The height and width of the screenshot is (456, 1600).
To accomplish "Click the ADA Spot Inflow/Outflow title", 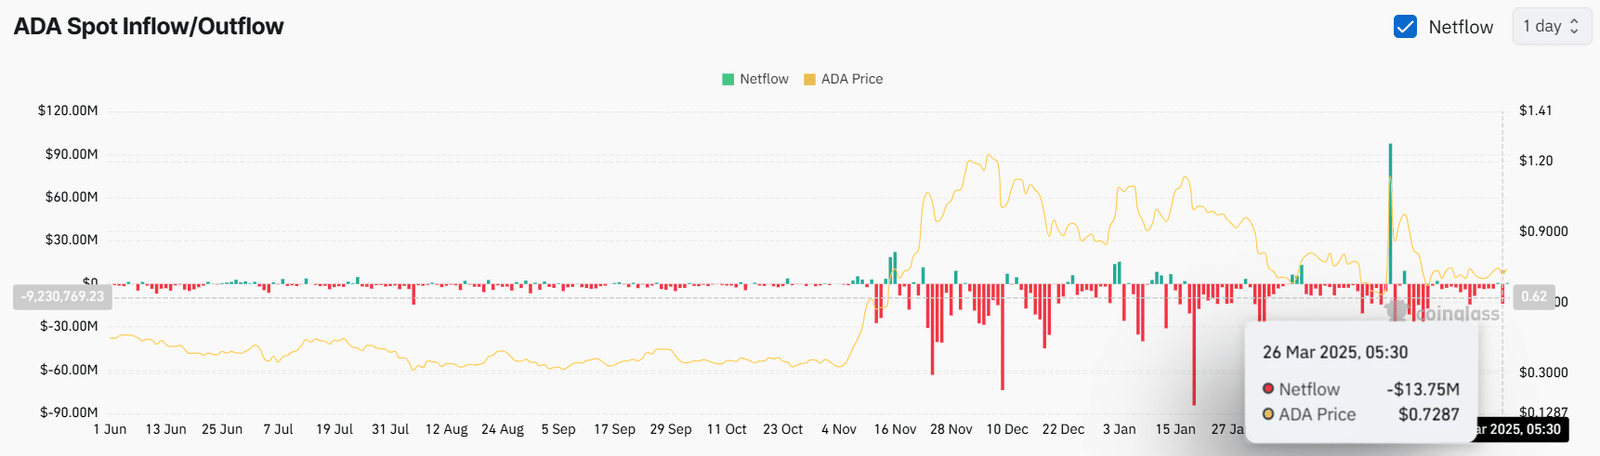I will click(x=148, y=27).
